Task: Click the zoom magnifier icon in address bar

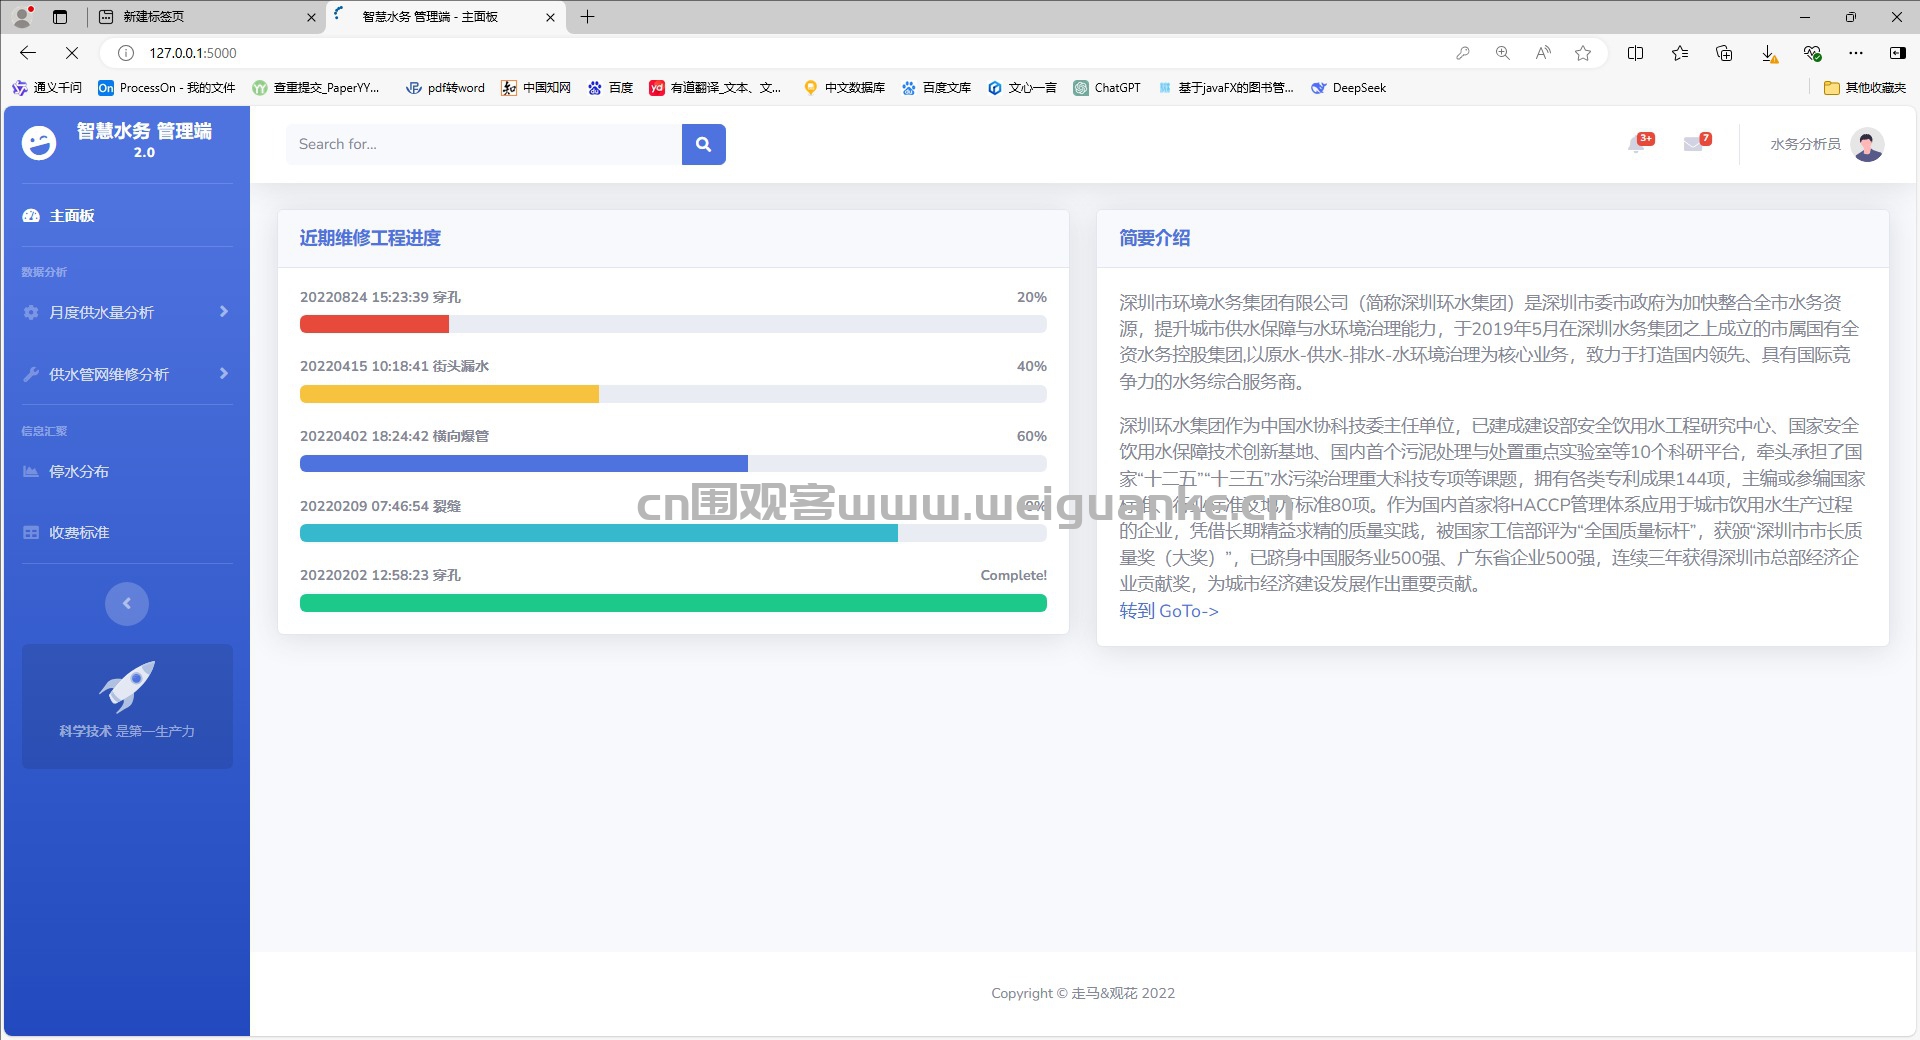Action: tap(1502, 53)
